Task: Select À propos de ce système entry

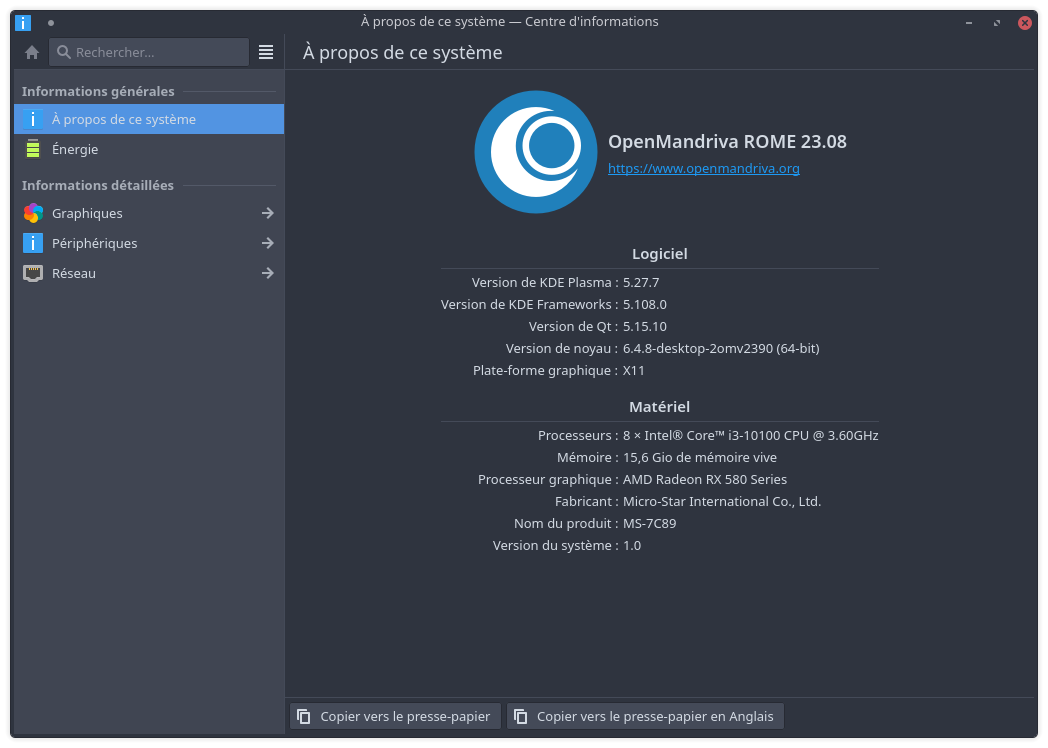Action: coord(149,119)
